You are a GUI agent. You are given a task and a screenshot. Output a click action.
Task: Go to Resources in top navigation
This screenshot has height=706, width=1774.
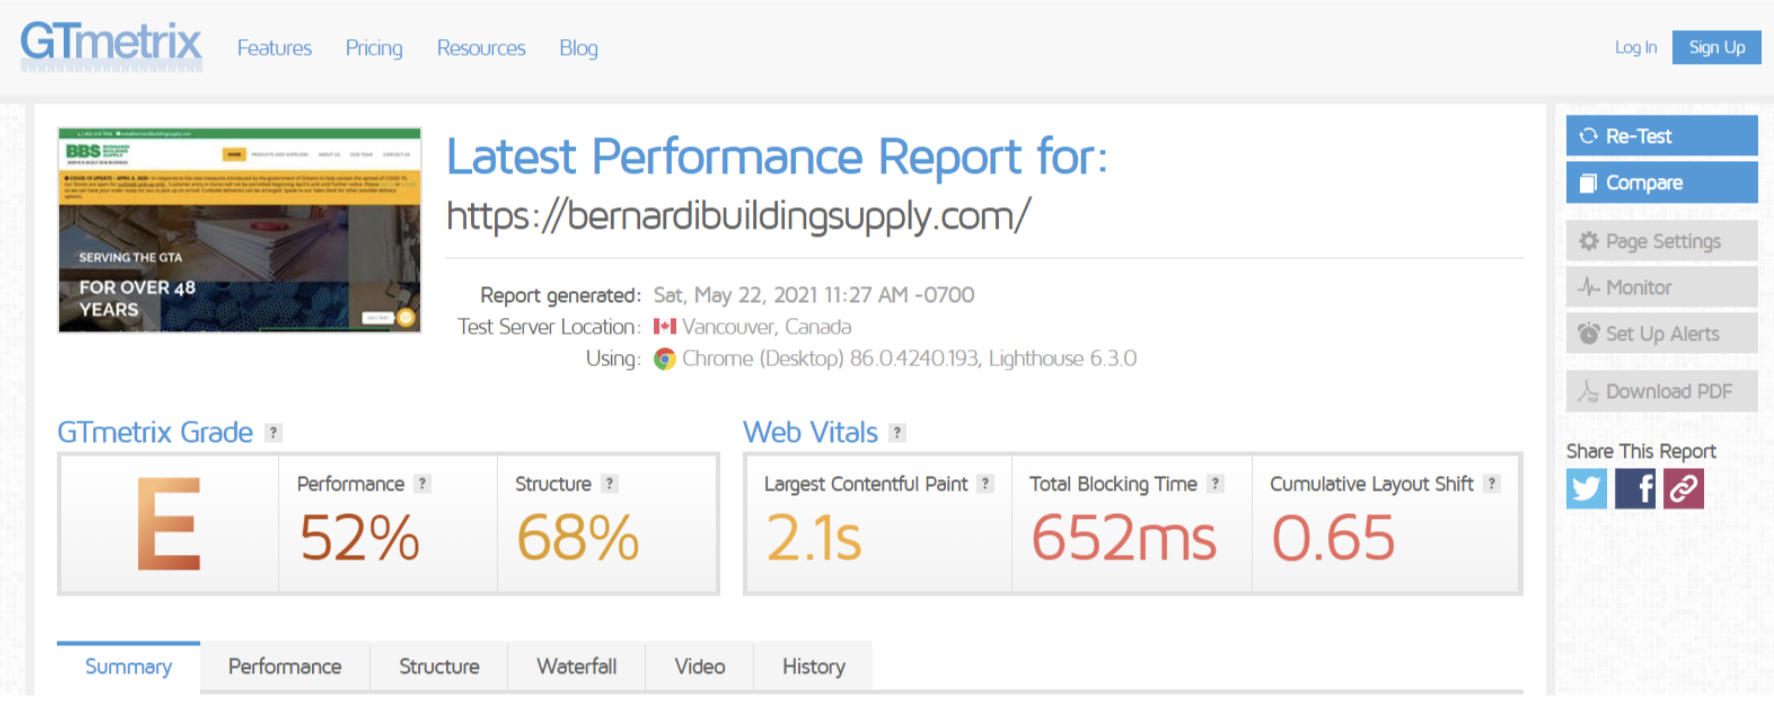coord(481,48)
